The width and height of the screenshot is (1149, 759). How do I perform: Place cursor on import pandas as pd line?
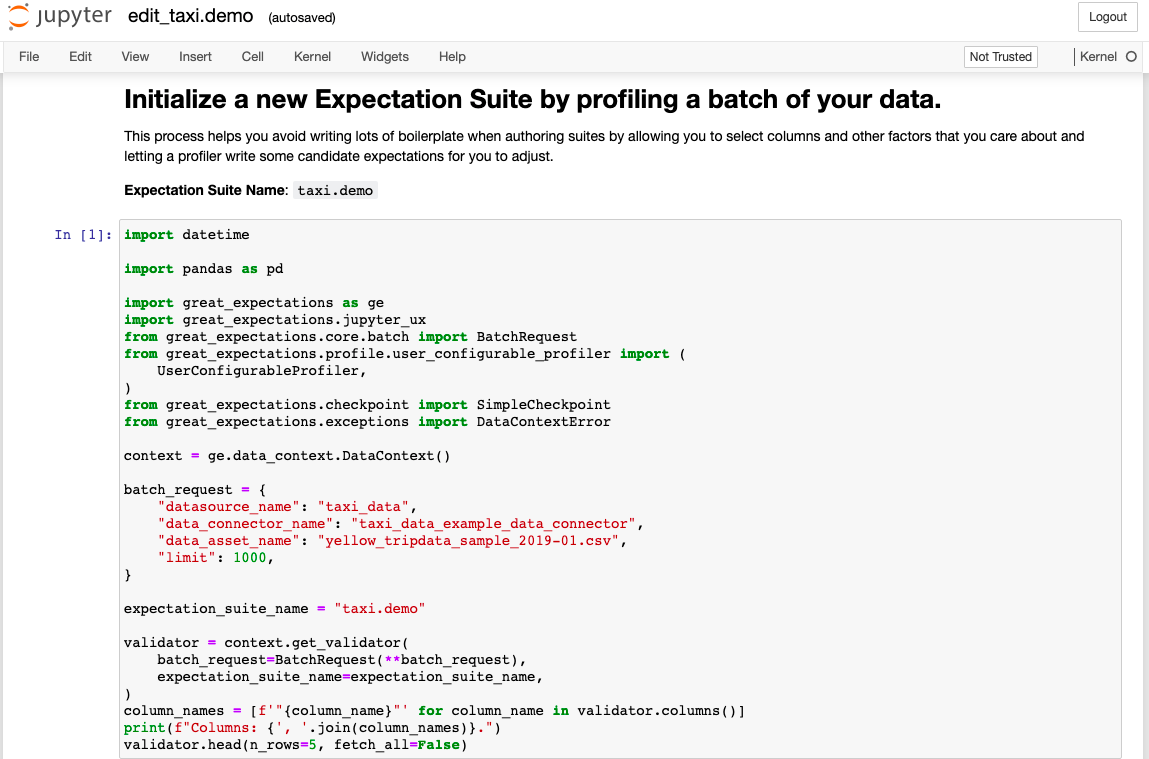203,269
